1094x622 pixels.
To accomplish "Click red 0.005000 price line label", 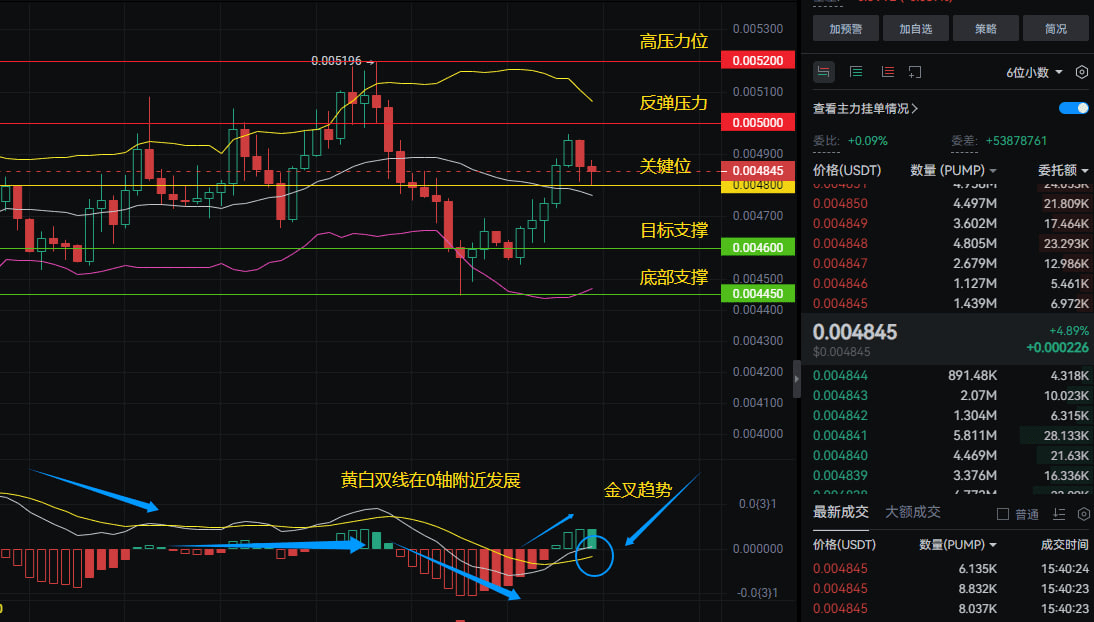I will pos(758,123).
